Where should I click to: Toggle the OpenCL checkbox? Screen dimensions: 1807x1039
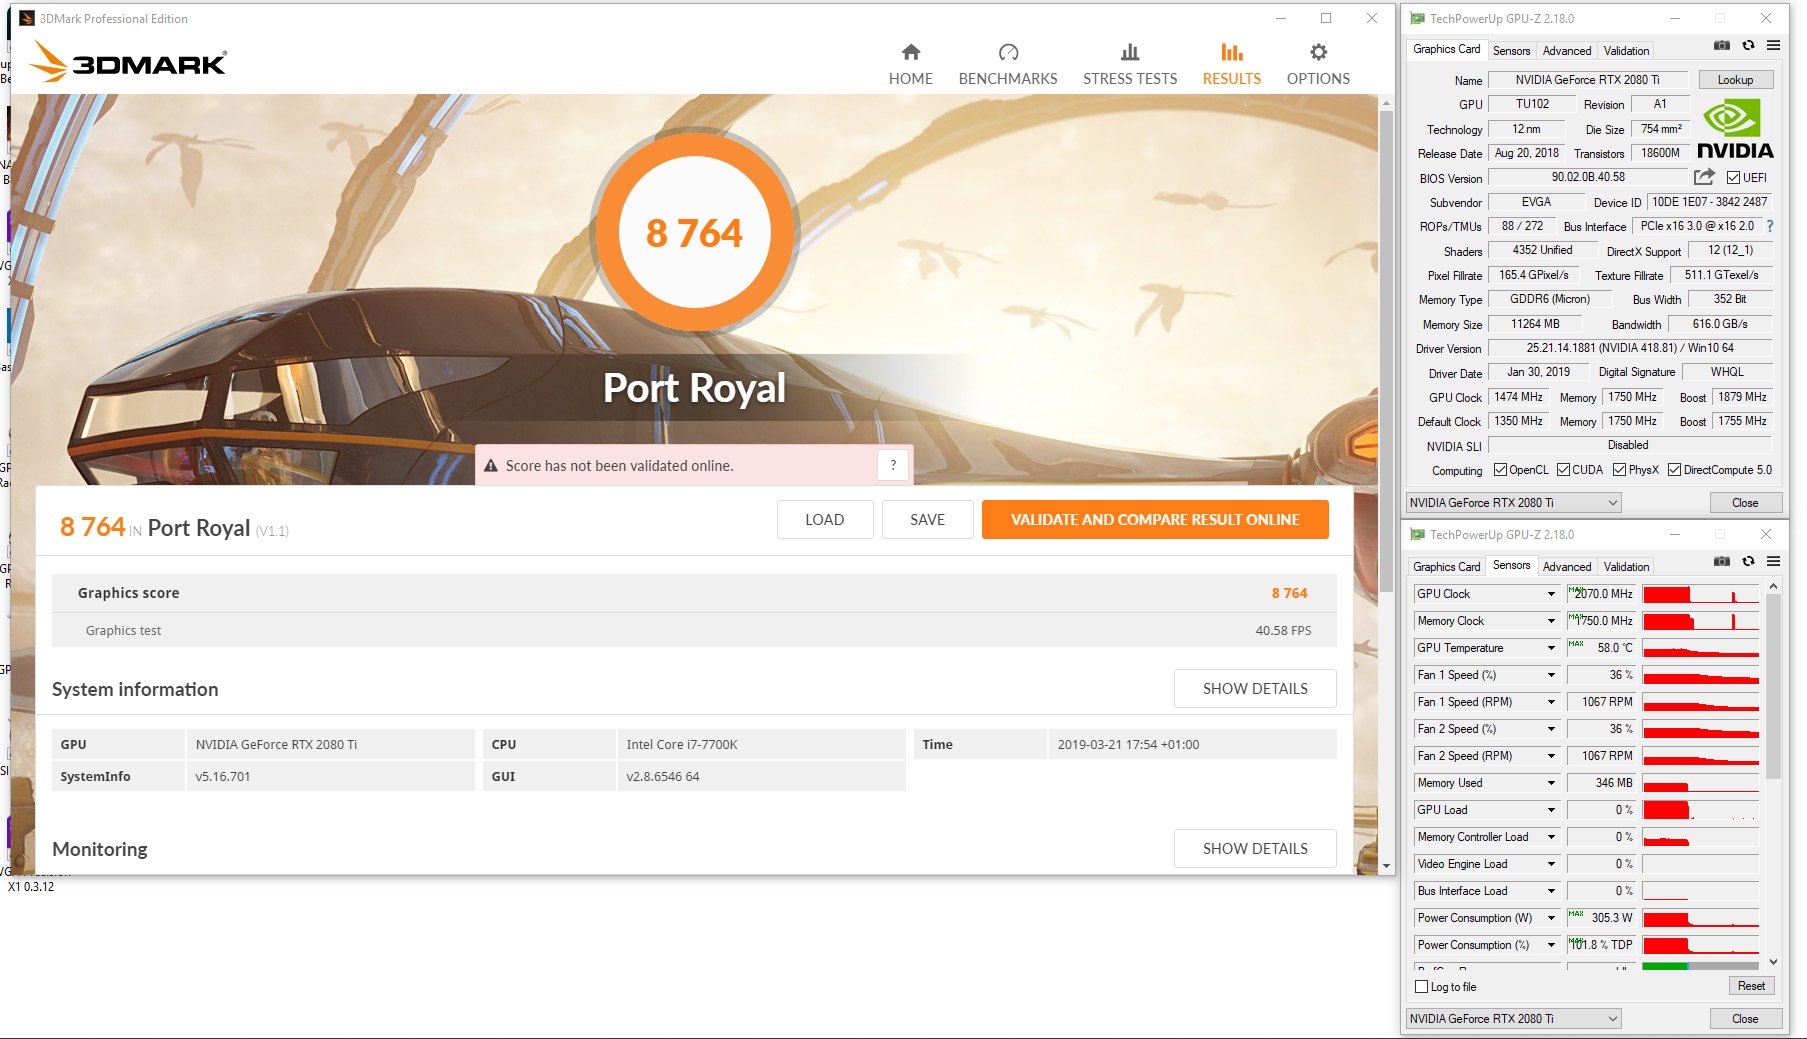[1500, 470]
